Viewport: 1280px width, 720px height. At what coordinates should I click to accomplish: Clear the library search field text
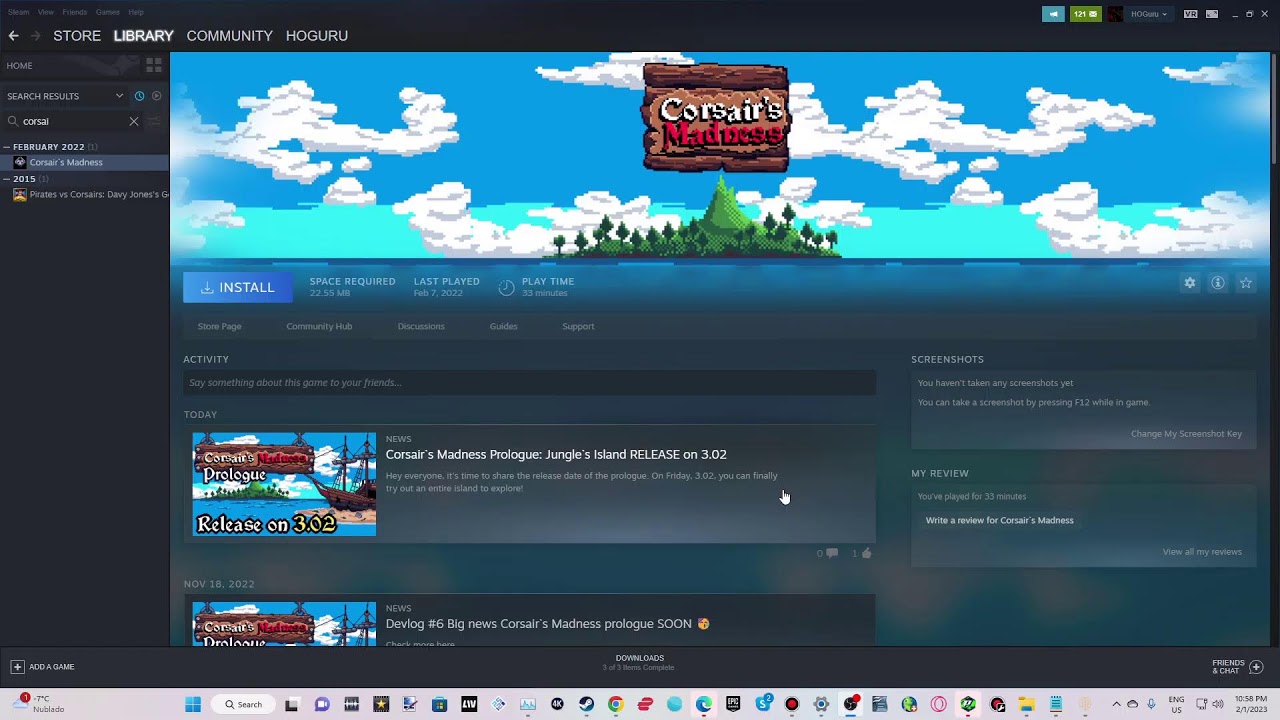134,121
